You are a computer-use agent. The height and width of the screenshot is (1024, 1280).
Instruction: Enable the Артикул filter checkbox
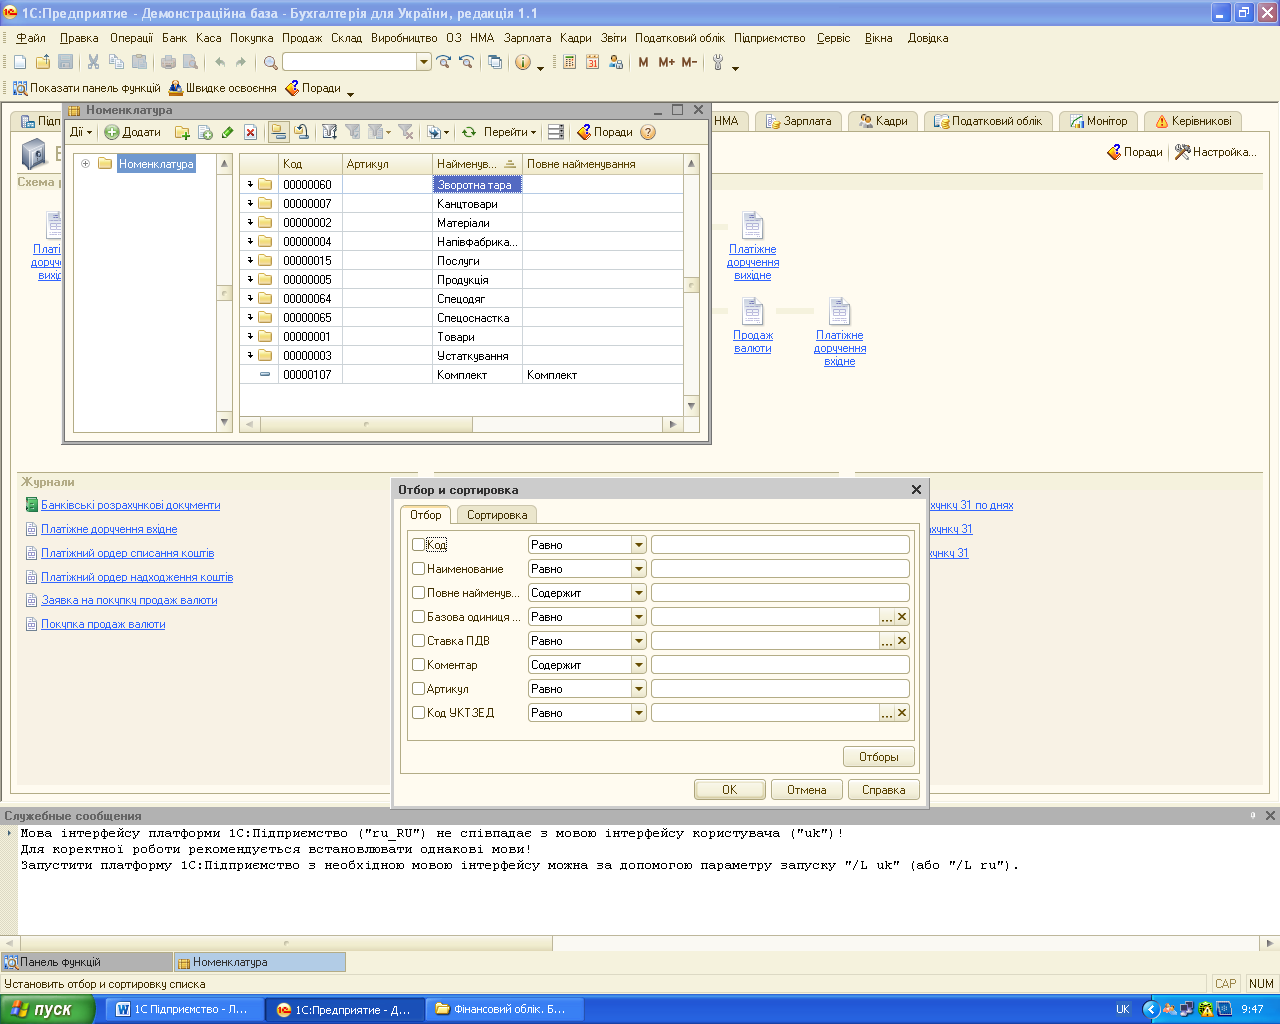tap(419, 689)
